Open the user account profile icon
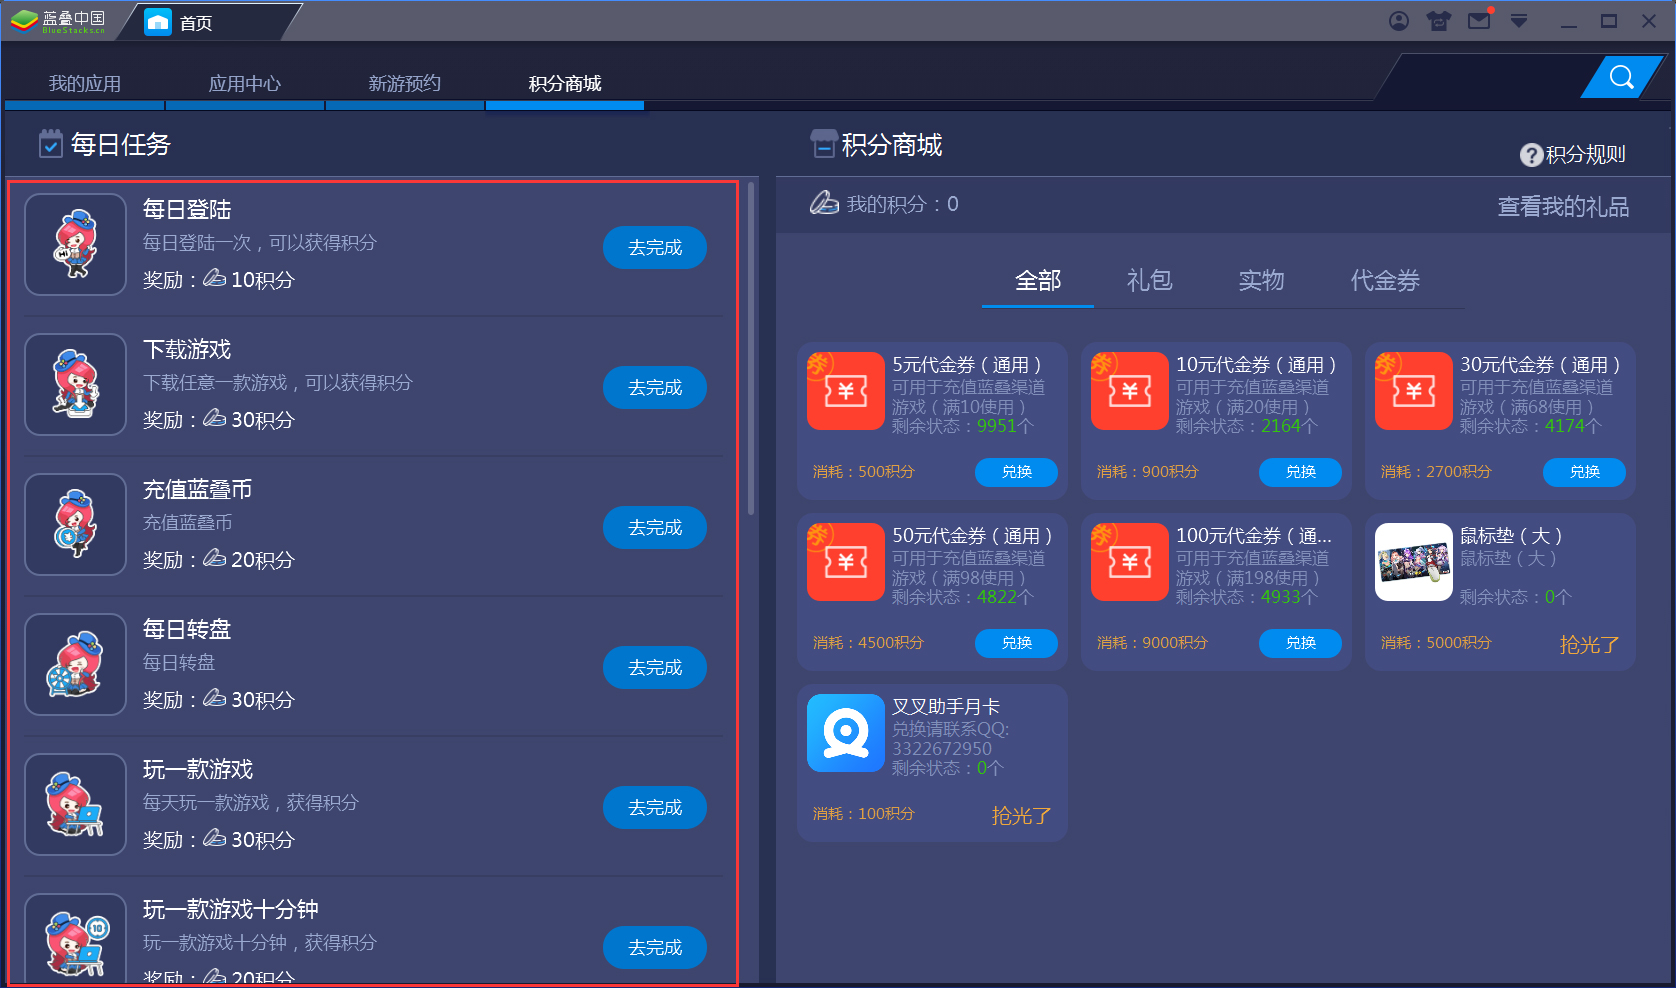Image resolution: width=1676 pixels, height=988 pixels. pyautogui.click(x=1399, y=20)
